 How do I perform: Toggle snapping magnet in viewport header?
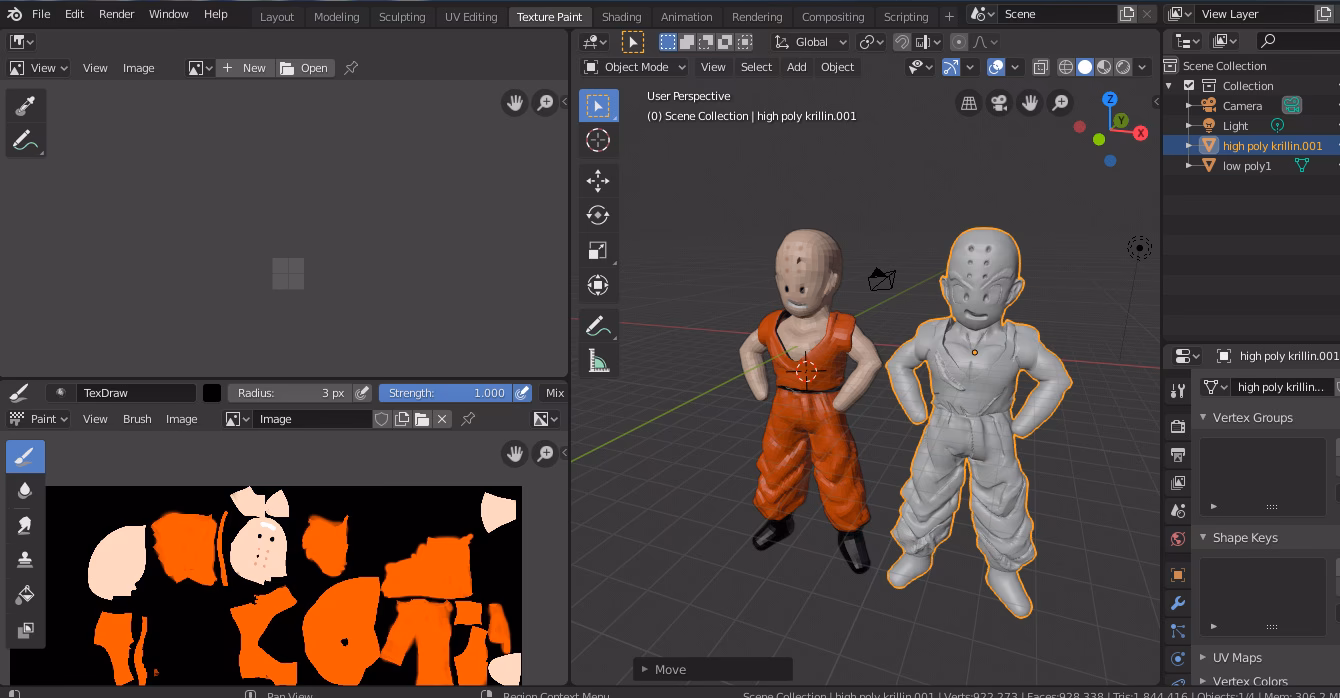click(902, 42)
